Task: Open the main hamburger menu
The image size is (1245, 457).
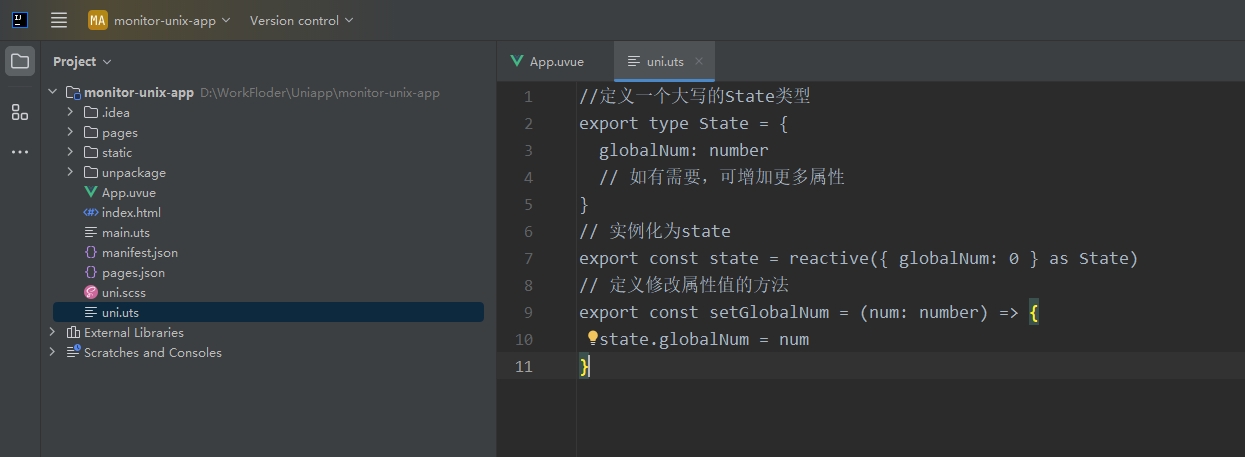Action: point(59,20)
